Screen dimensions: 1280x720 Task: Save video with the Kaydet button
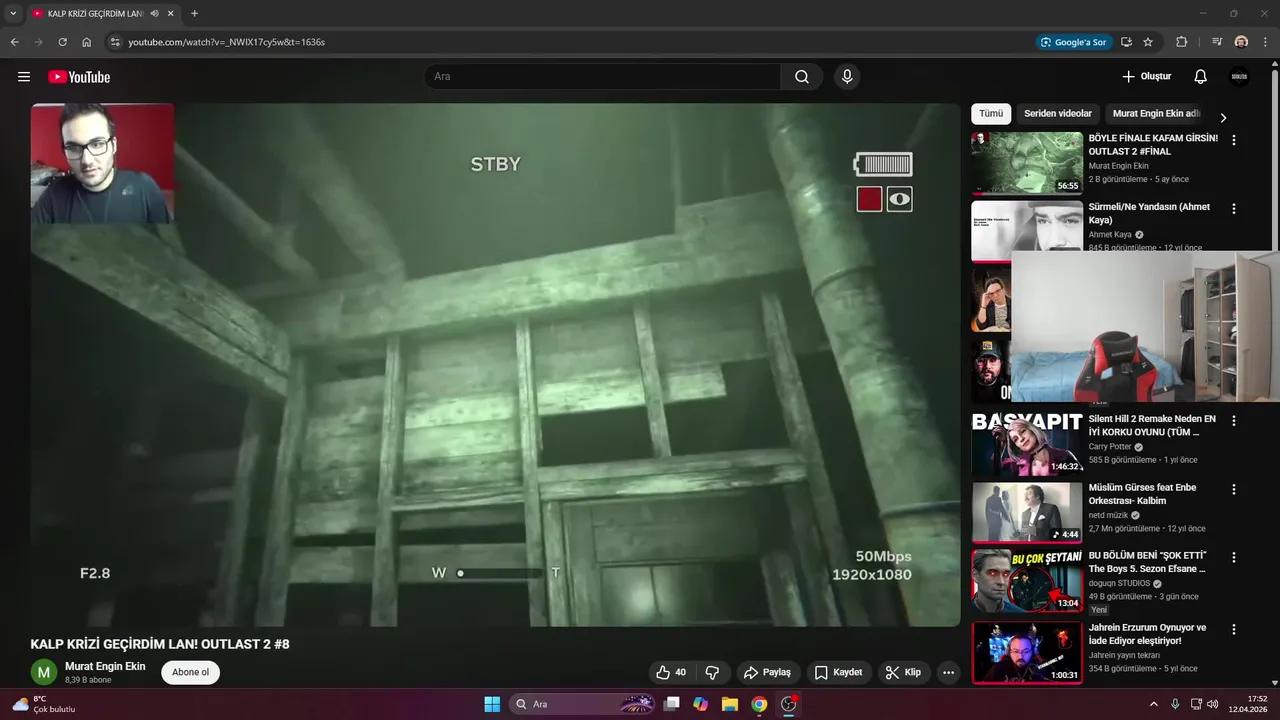pos(838,673)
